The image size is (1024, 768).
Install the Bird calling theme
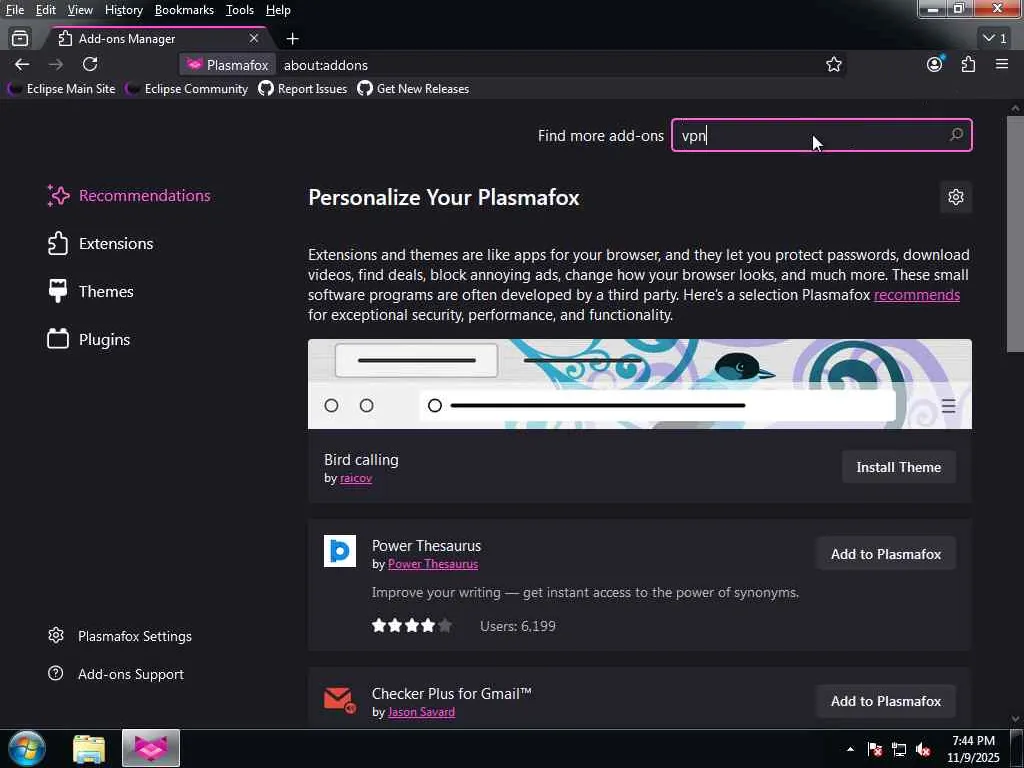click(x=898, y=467)
